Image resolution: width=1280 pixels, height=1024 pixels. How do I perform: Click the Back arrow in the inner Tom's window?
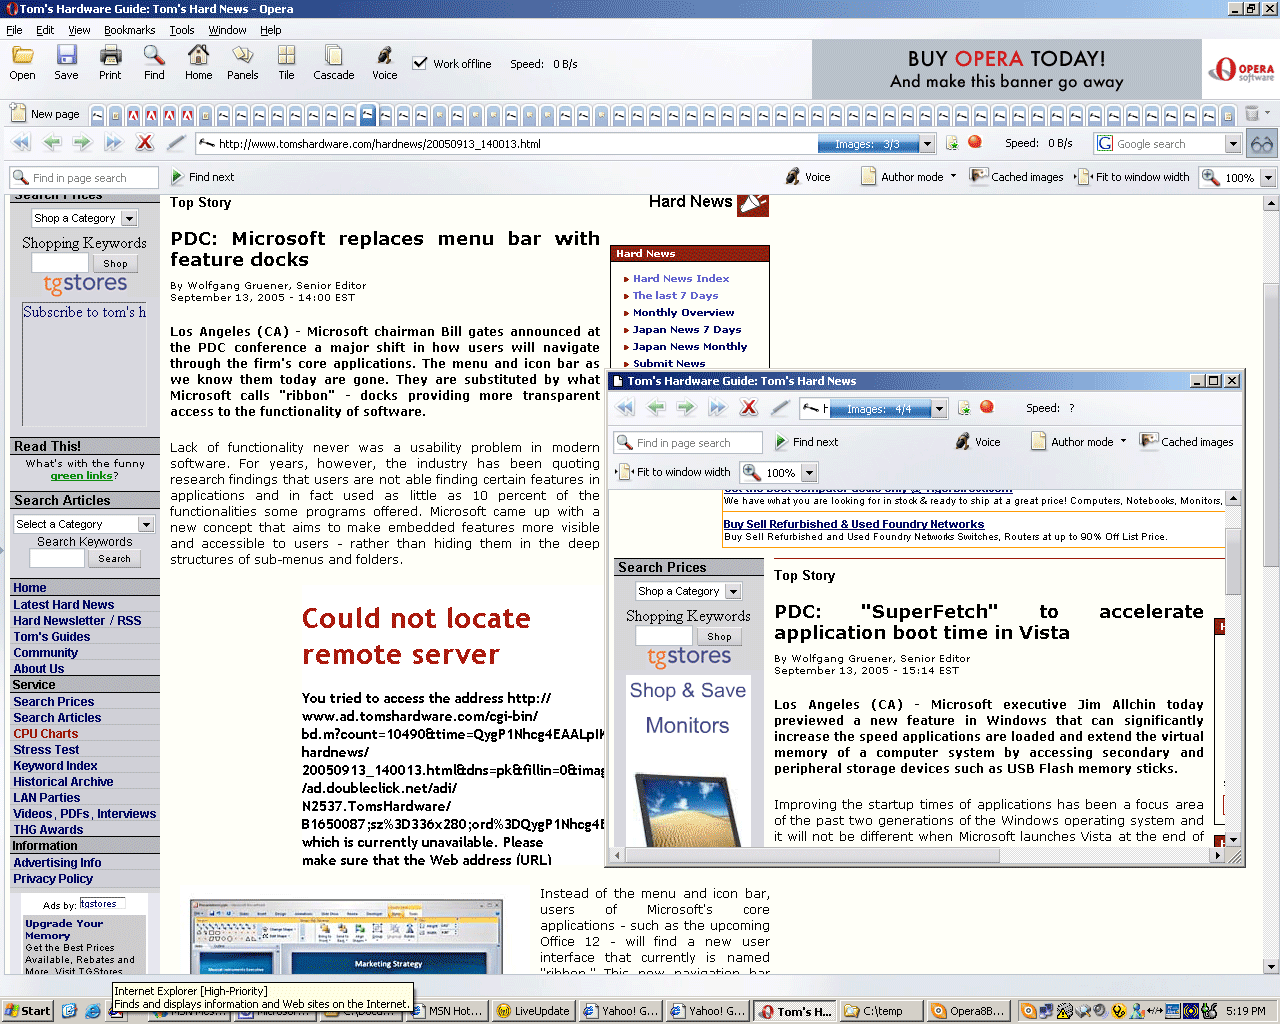(656, 407)
